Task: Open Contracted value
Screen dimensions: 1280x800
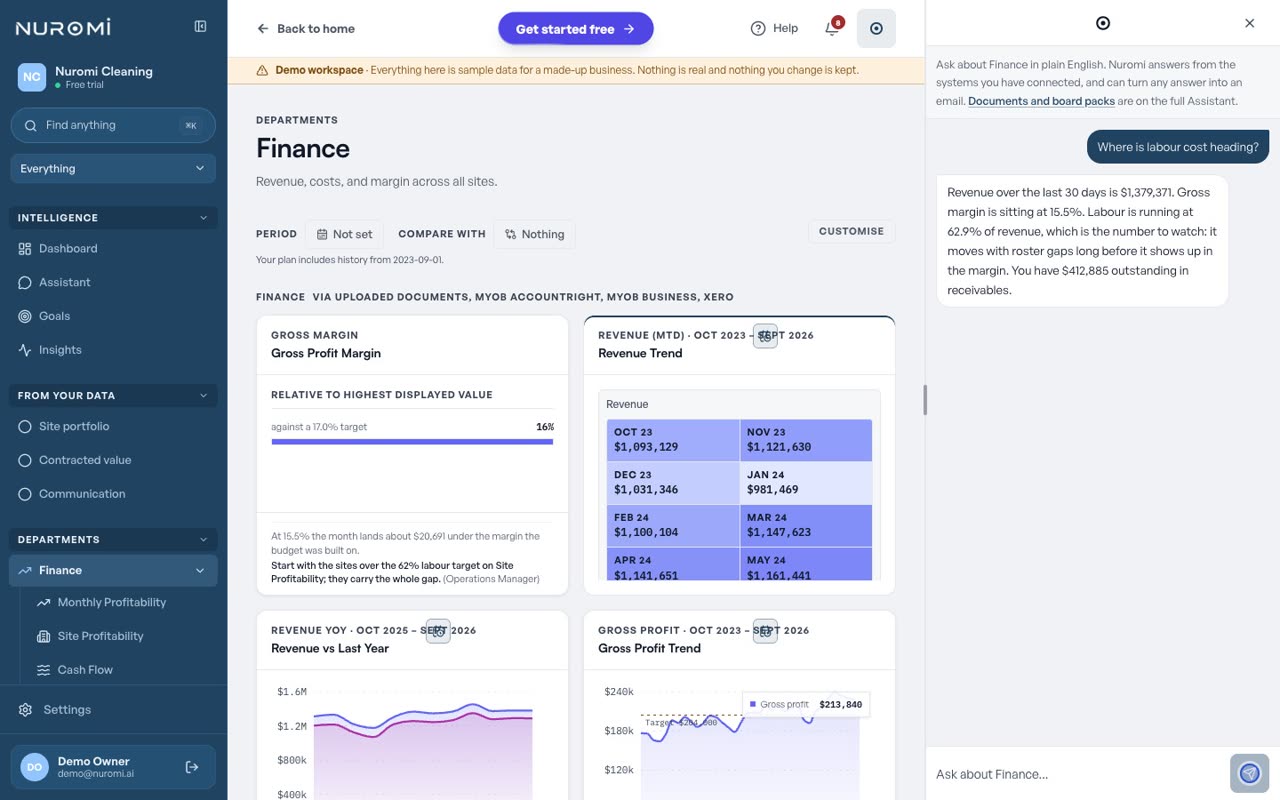Action: point(113,460)
